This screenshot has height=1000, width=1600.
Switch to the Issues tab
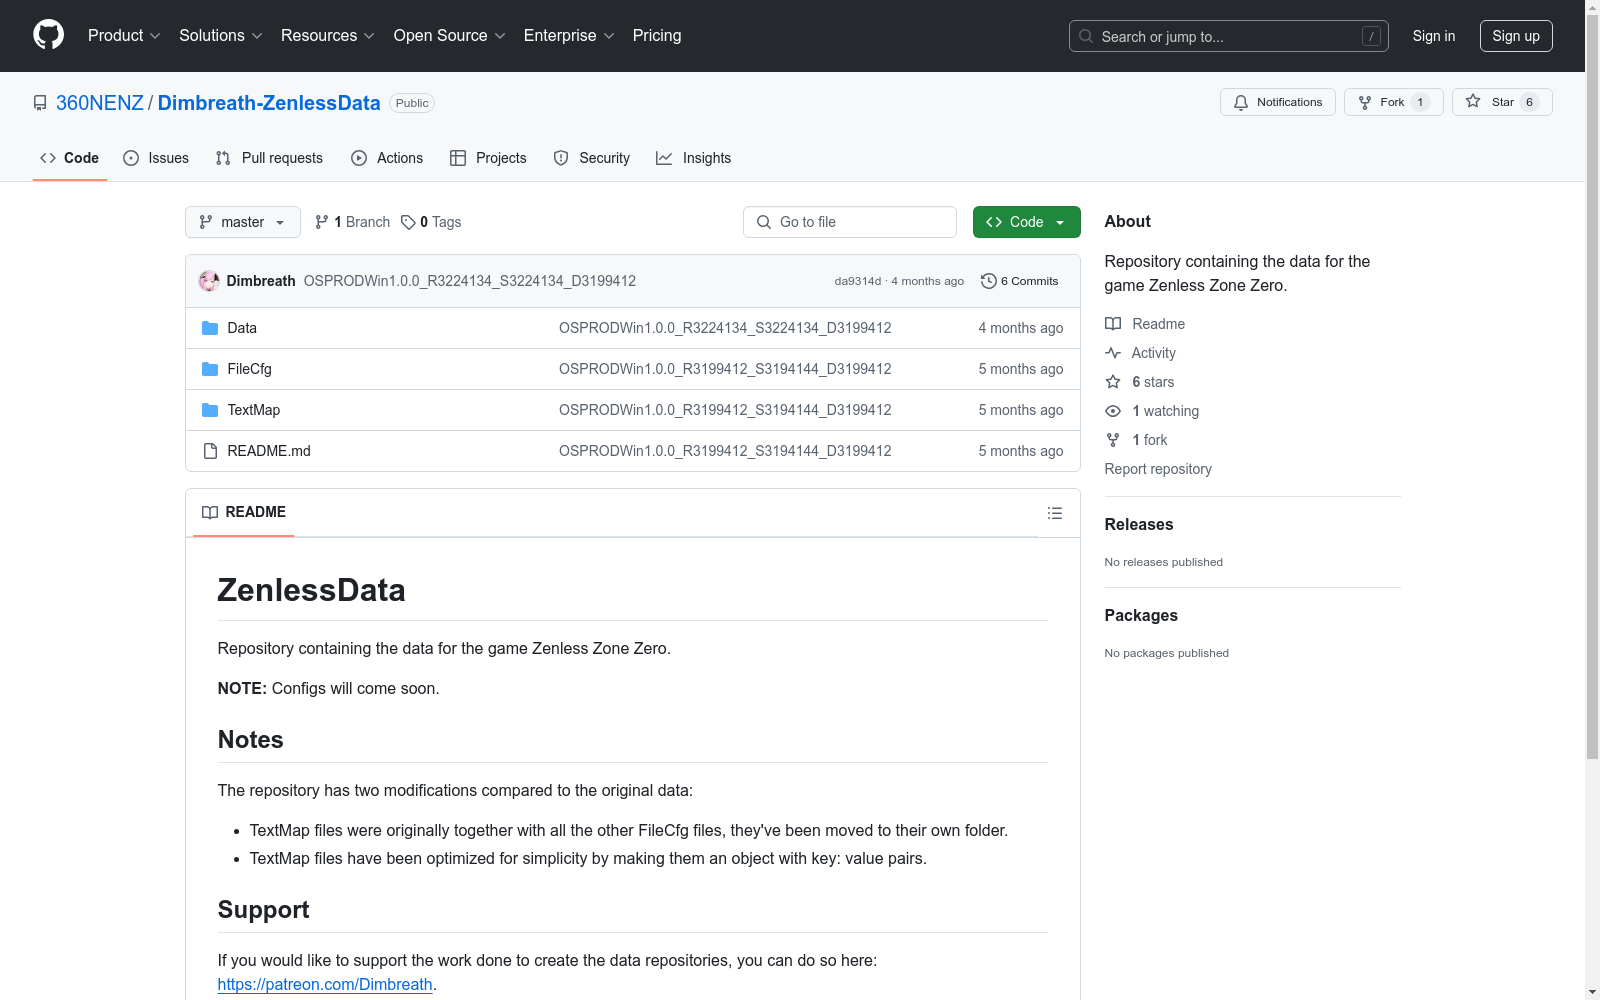156,158
